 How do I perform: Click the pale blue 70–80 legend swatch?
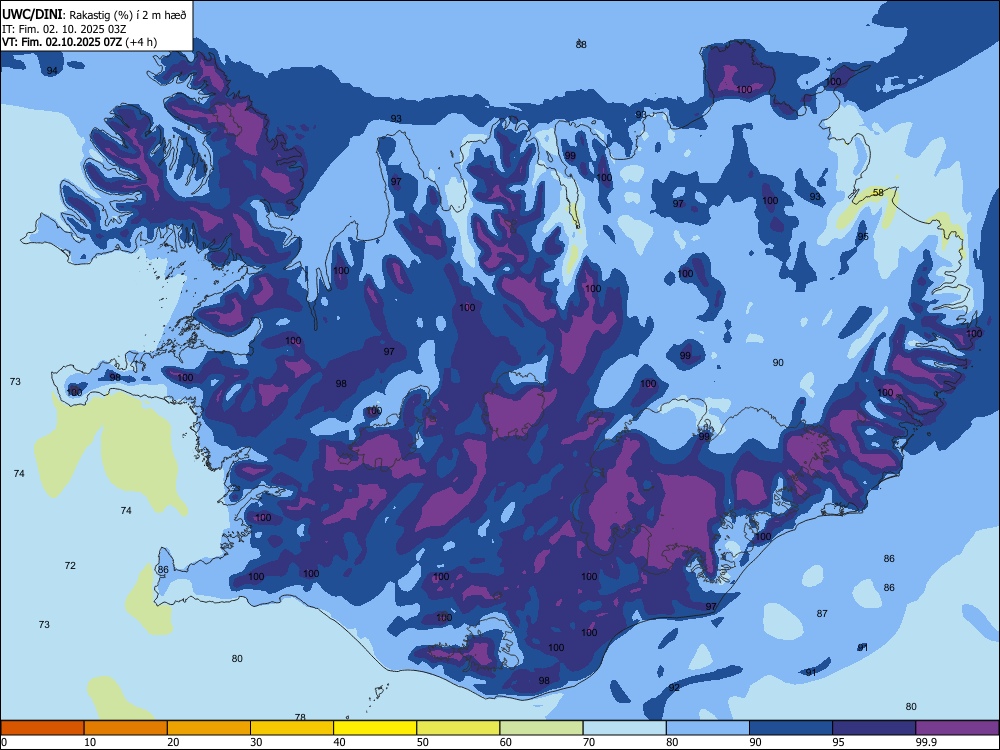coord(625,728)
